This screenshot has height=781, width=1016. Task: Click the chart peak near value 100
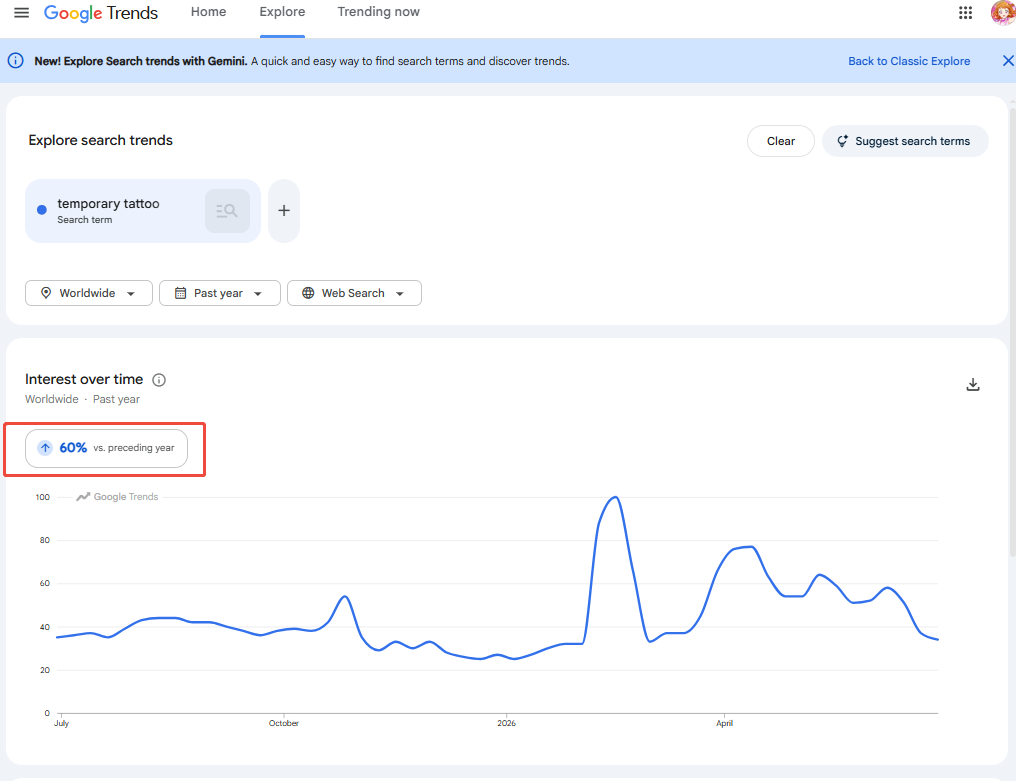pyautogui.click(x=616, y=498)
